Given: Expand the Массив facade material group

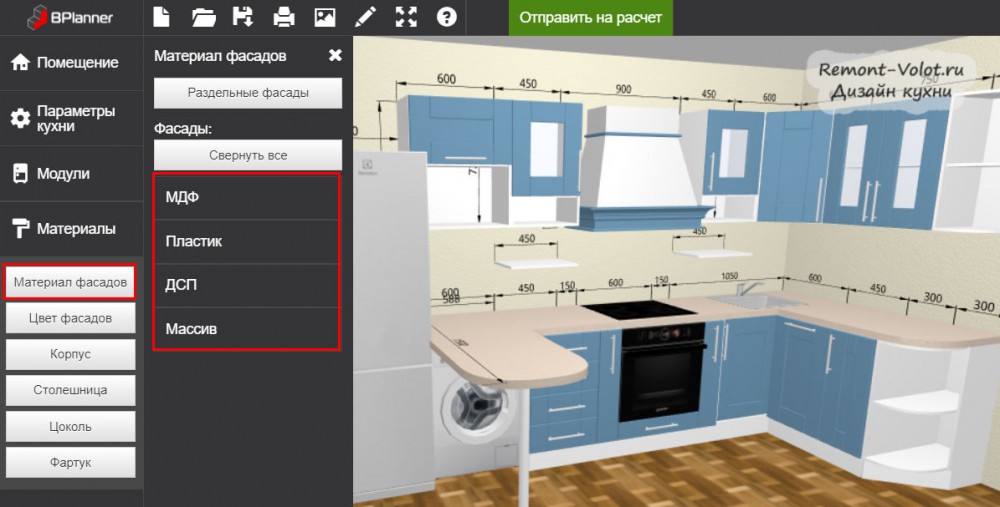Looking at the screenshot, I should pos(247,328).
